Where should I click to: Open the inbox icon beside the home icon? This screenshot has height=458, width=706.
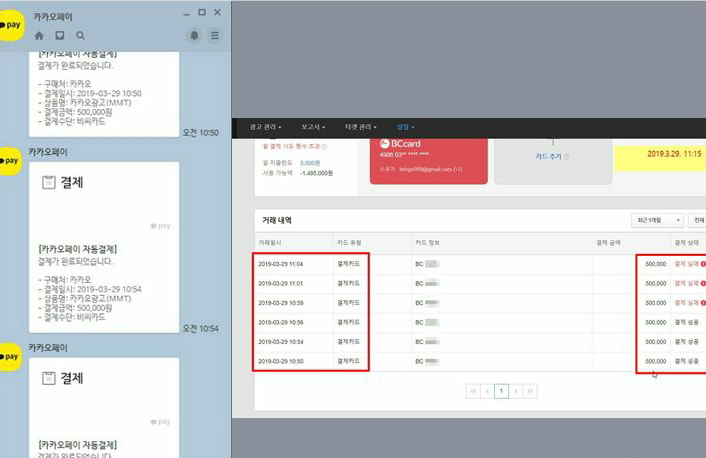click(x=59, y=36)
